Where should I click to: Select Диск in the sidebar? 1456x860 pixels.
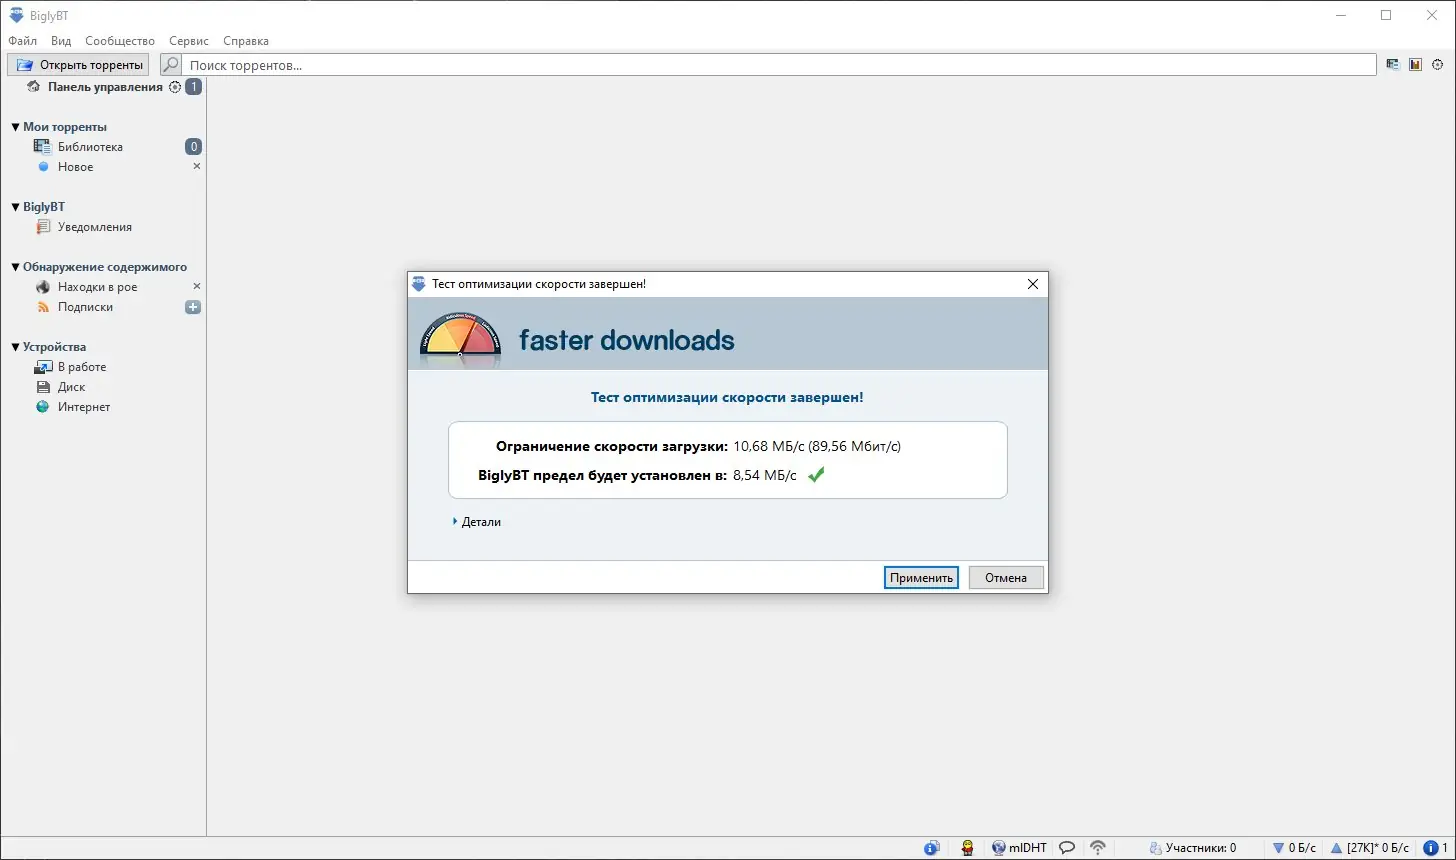(x=71, y=387)
